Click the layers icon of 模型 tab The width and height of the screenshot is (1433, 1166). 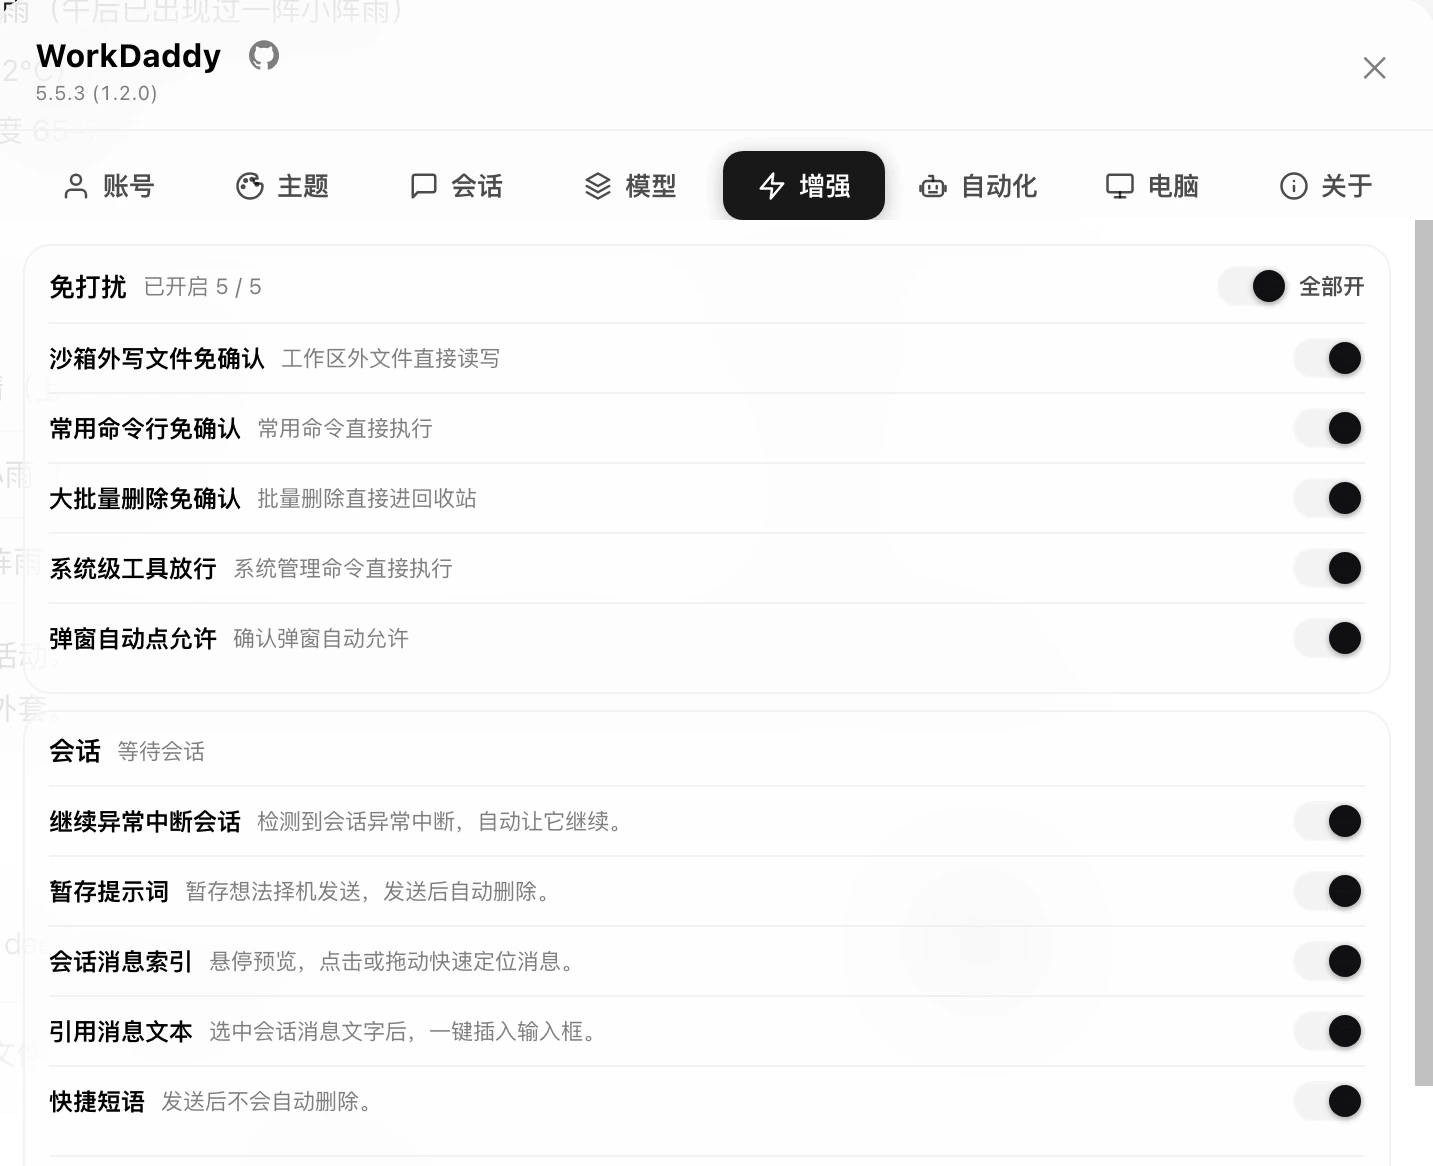598,186
